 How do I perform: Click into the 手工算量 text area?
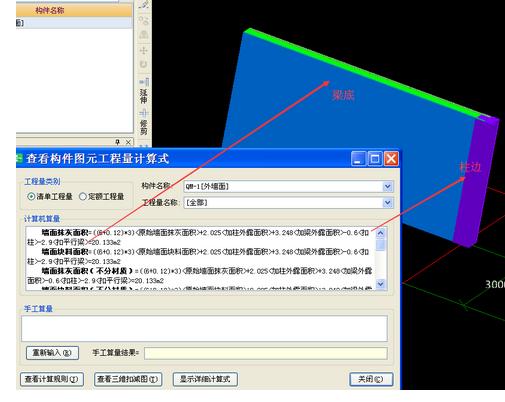coord(204,328)
